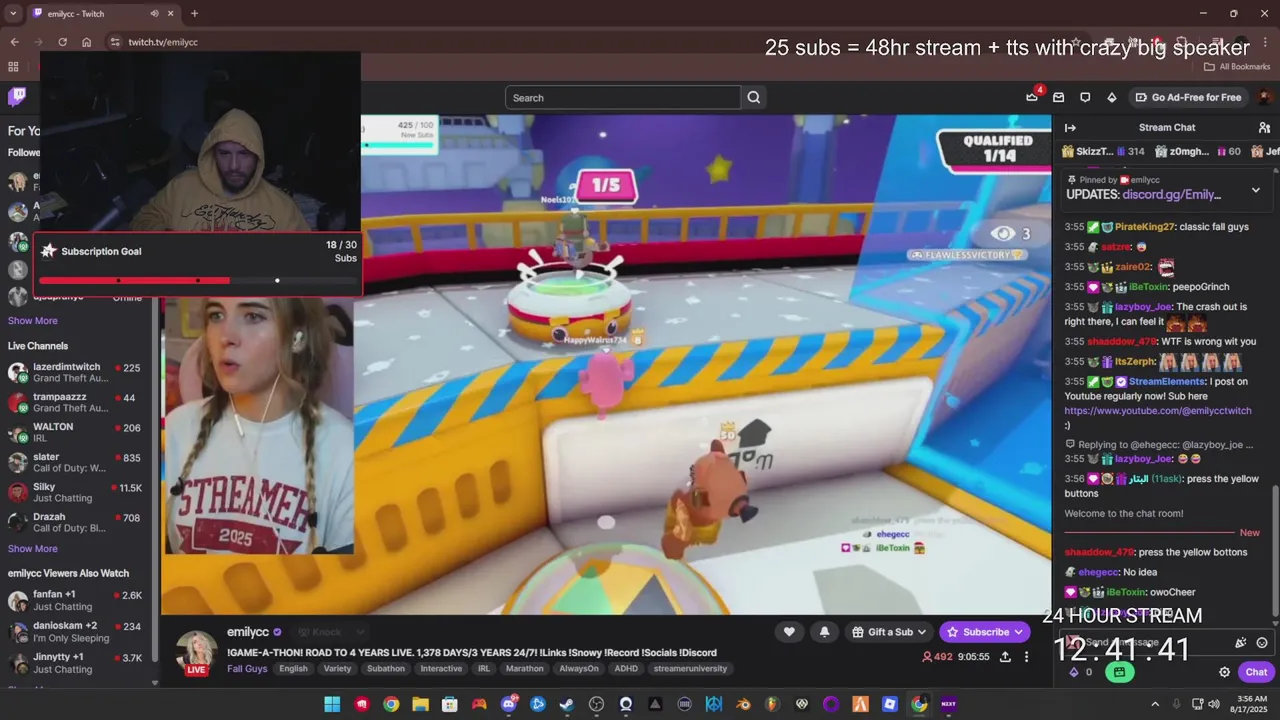Open Windows Start menu
The height and width of the screenshot is (720, 1280).
[x=332, y=704]
